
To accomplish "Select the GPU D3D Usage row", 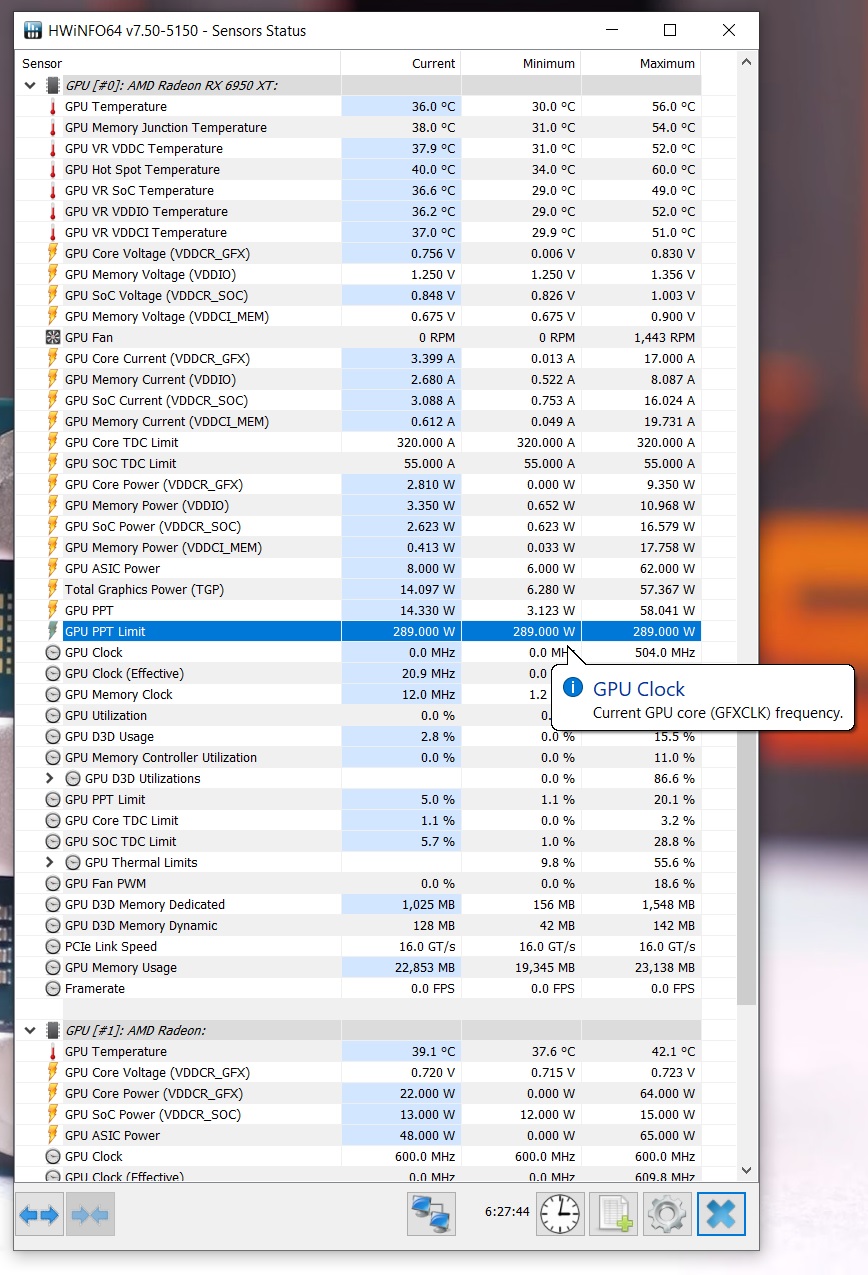I will coord(358,736).
